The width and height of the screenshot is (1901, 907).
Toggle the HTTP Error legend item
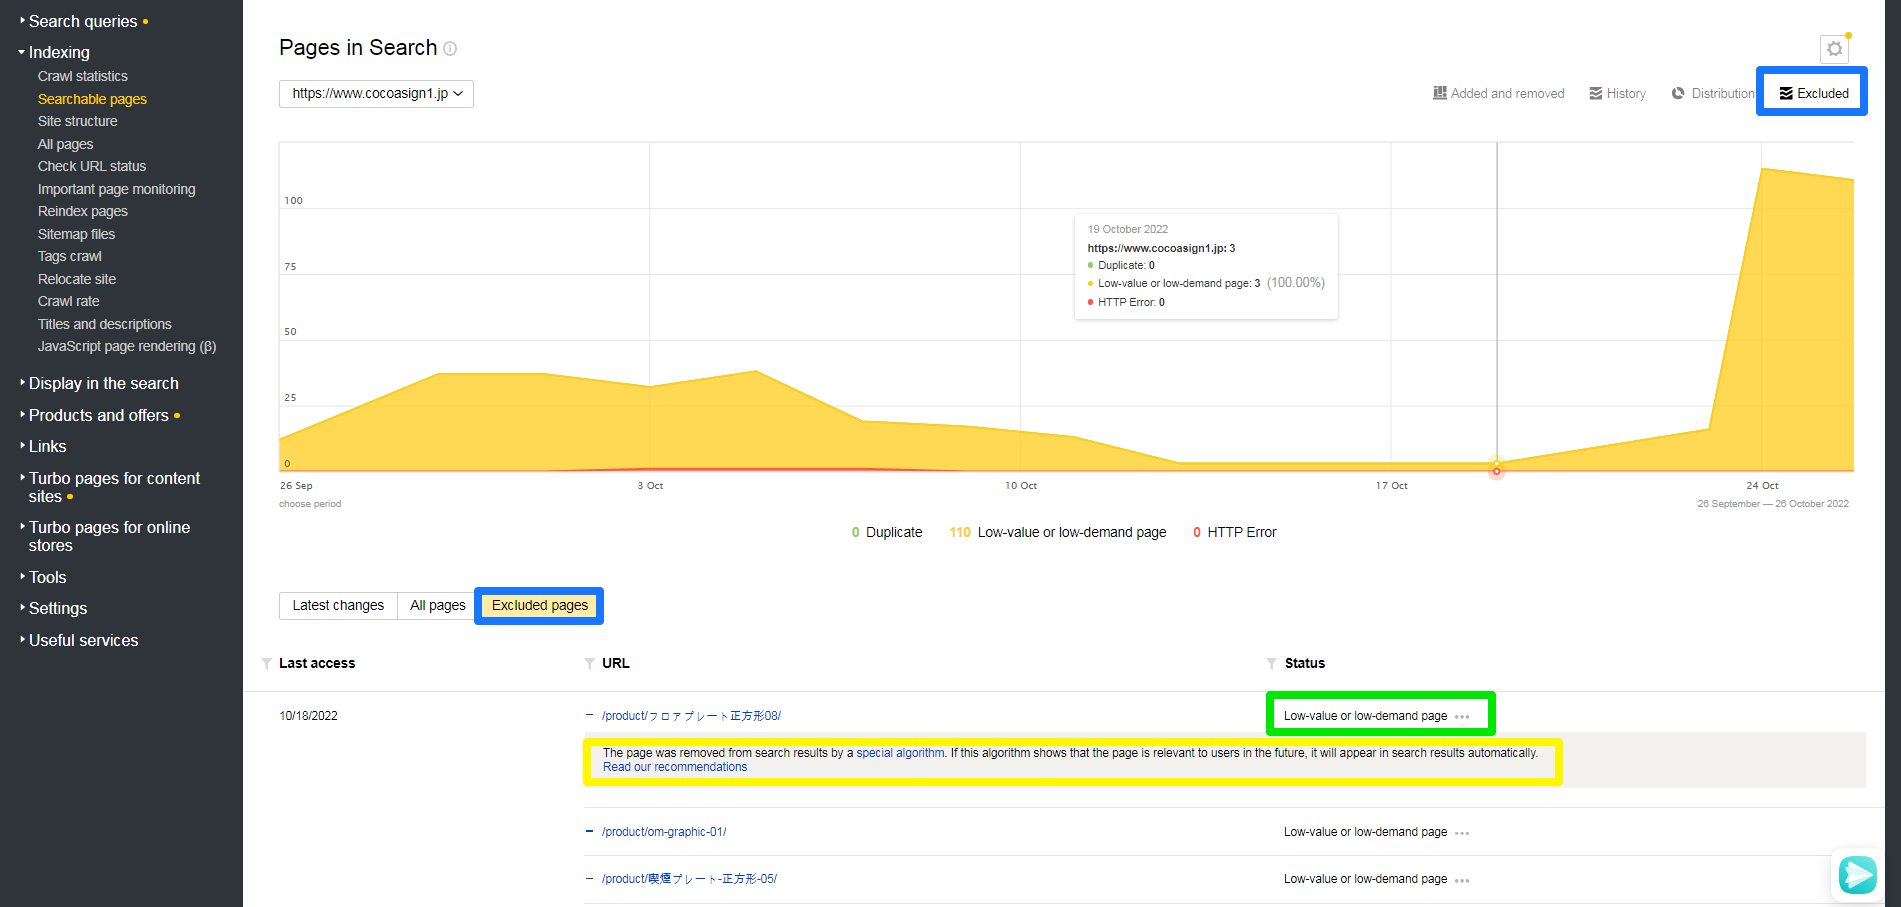(1234, 531)
